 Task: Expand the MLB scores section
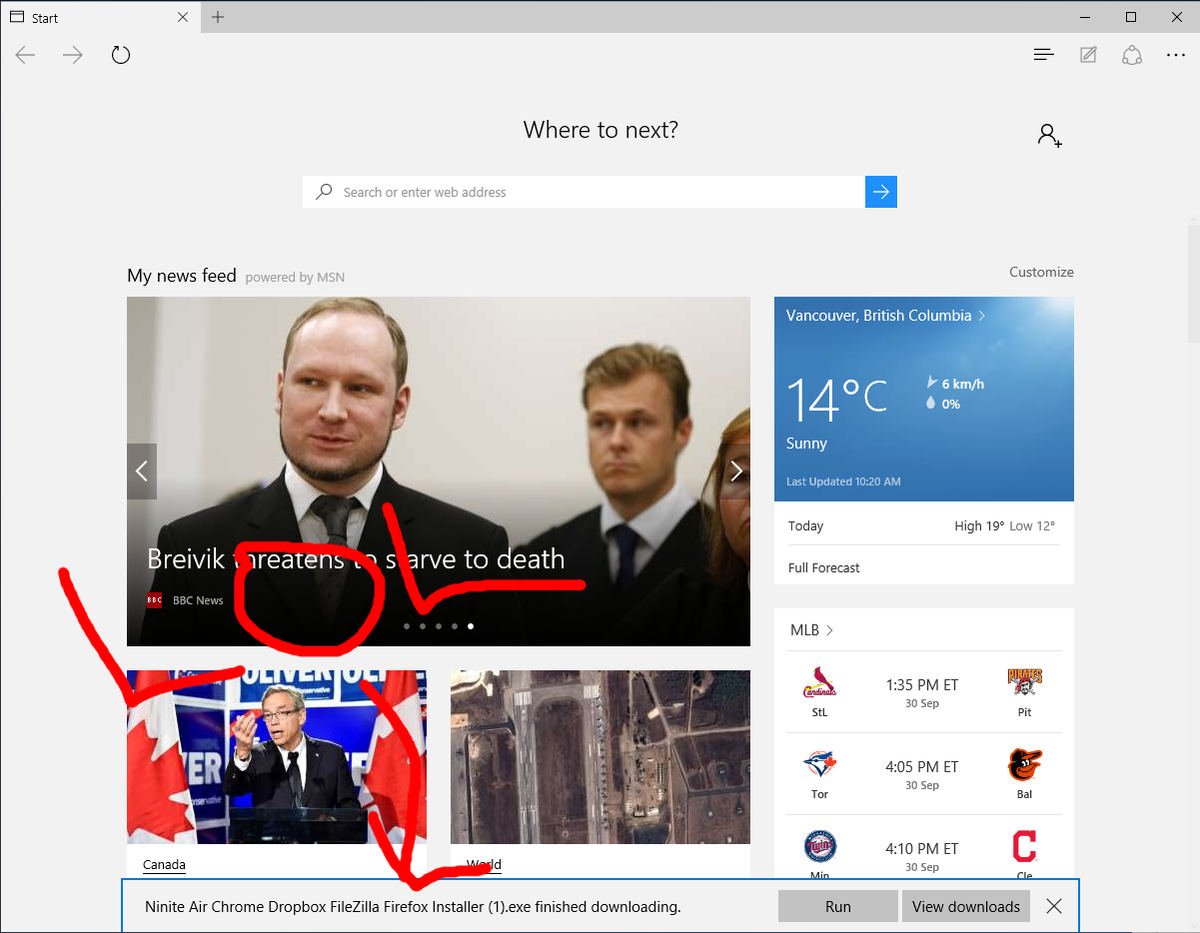pos(812,630)
